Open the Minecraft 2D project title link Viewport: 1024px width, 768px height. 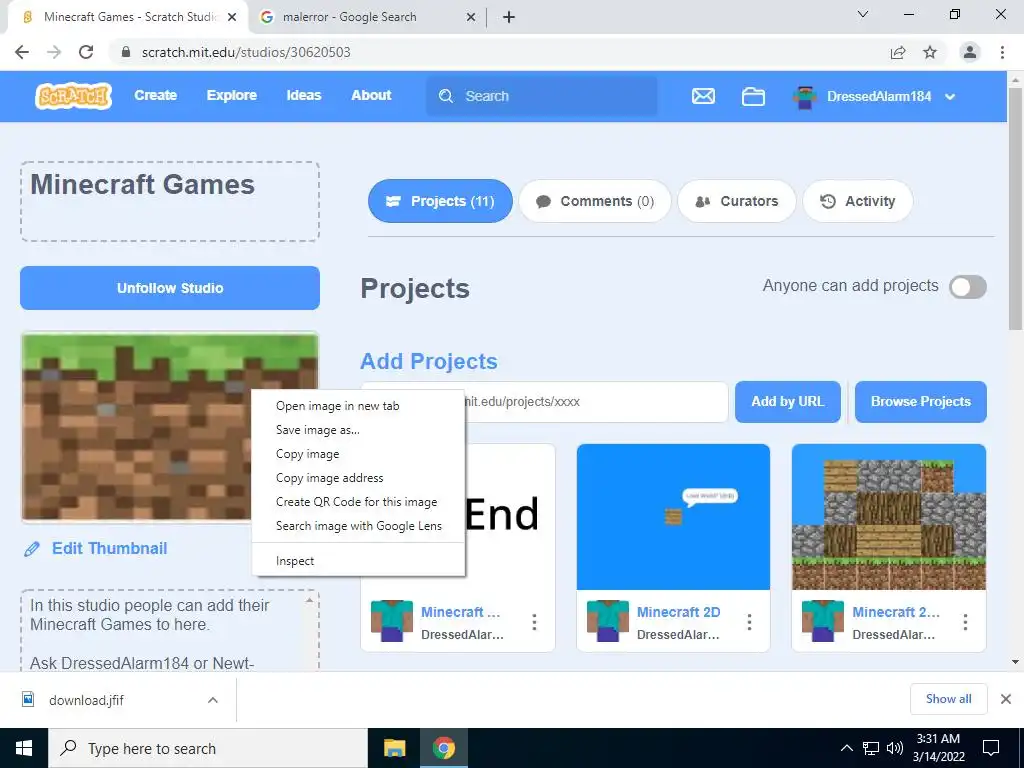click(x=679, y=612)
